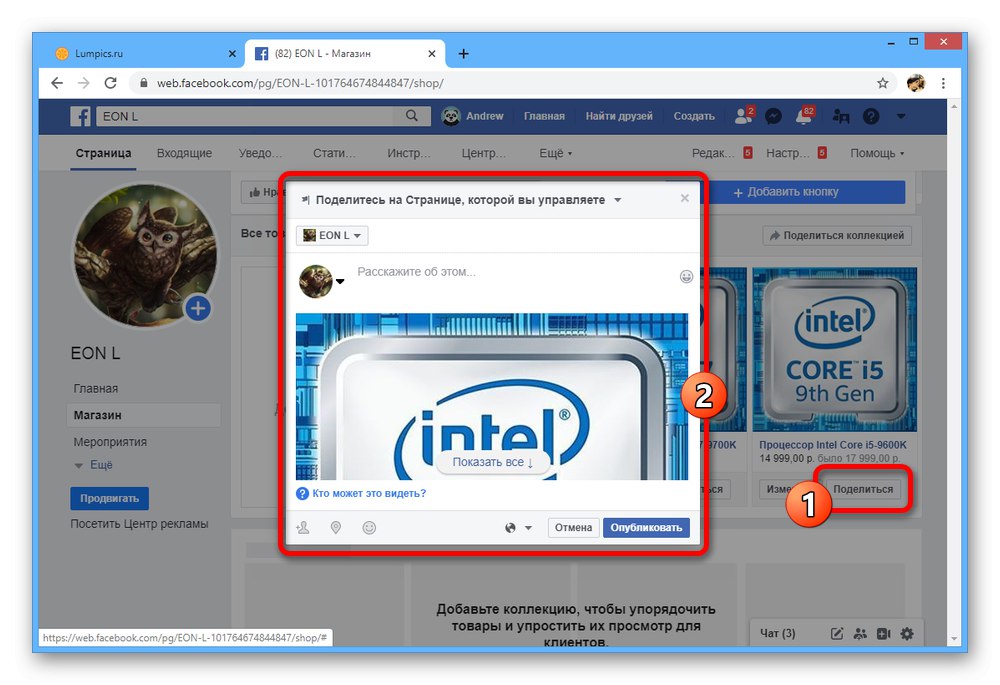The width and height of the screenshot is (1000, 685).
Task: Click the blue question mark help icon
Action: [x=302, y=493]
